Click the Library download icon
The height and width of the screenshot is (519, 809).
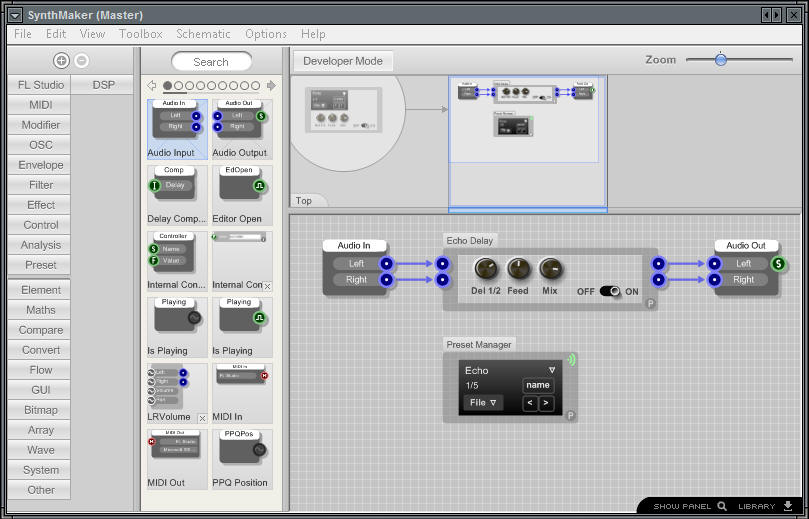pos(788,506)
